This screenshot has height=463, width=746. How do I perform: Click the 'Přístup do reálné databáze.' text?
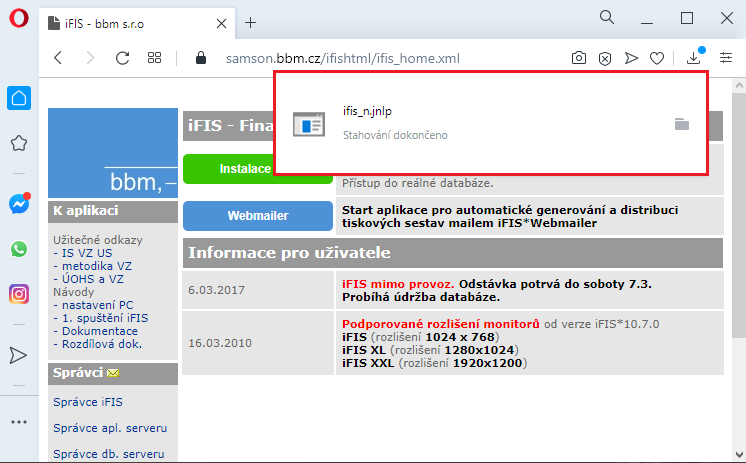(x=418, y=183)
